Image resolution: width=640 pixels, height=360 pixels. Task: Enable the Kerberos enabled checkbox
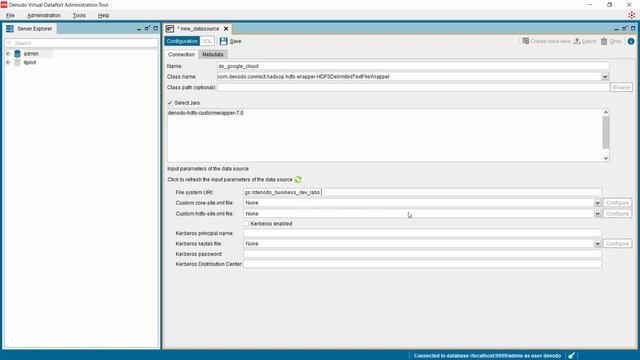246,224
